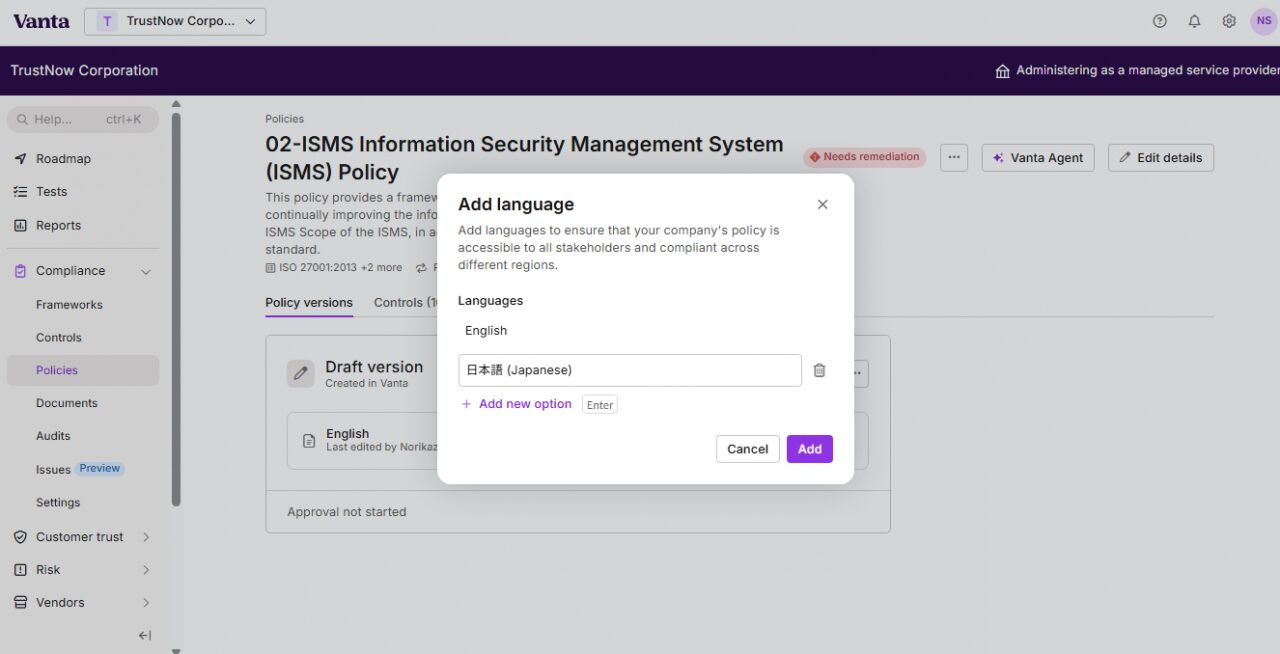Image resolution: width=1280 pixels, height=654 pixels.
Task: Click the English language entry in dialog
Action: click(x=486, y=331)
